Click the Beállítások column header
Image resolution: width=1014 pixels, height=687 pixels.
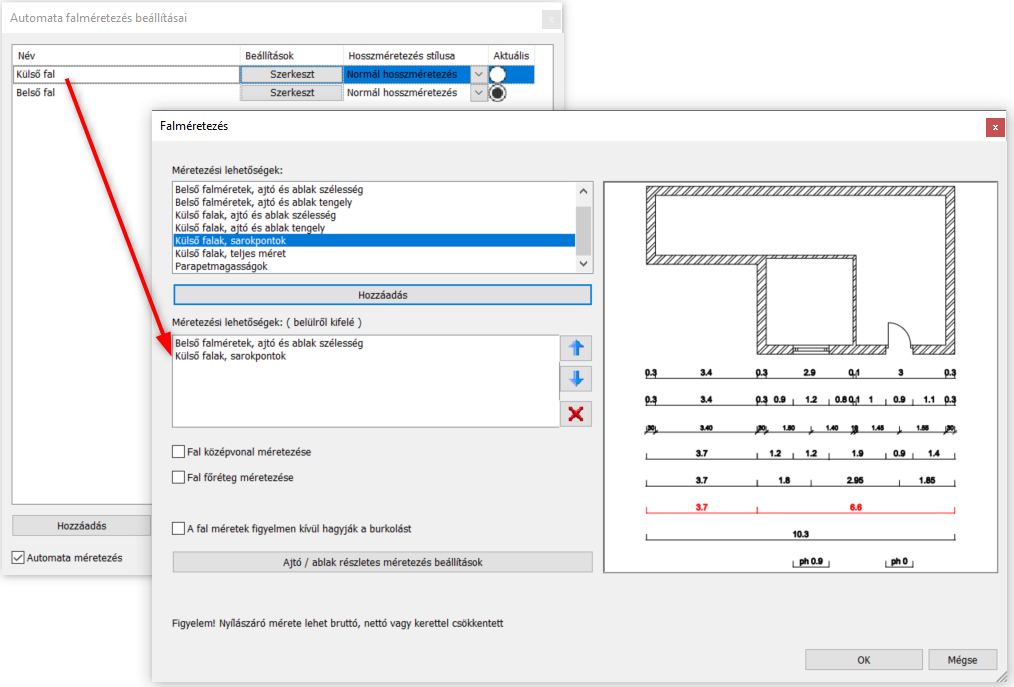[x=292, y=56]
